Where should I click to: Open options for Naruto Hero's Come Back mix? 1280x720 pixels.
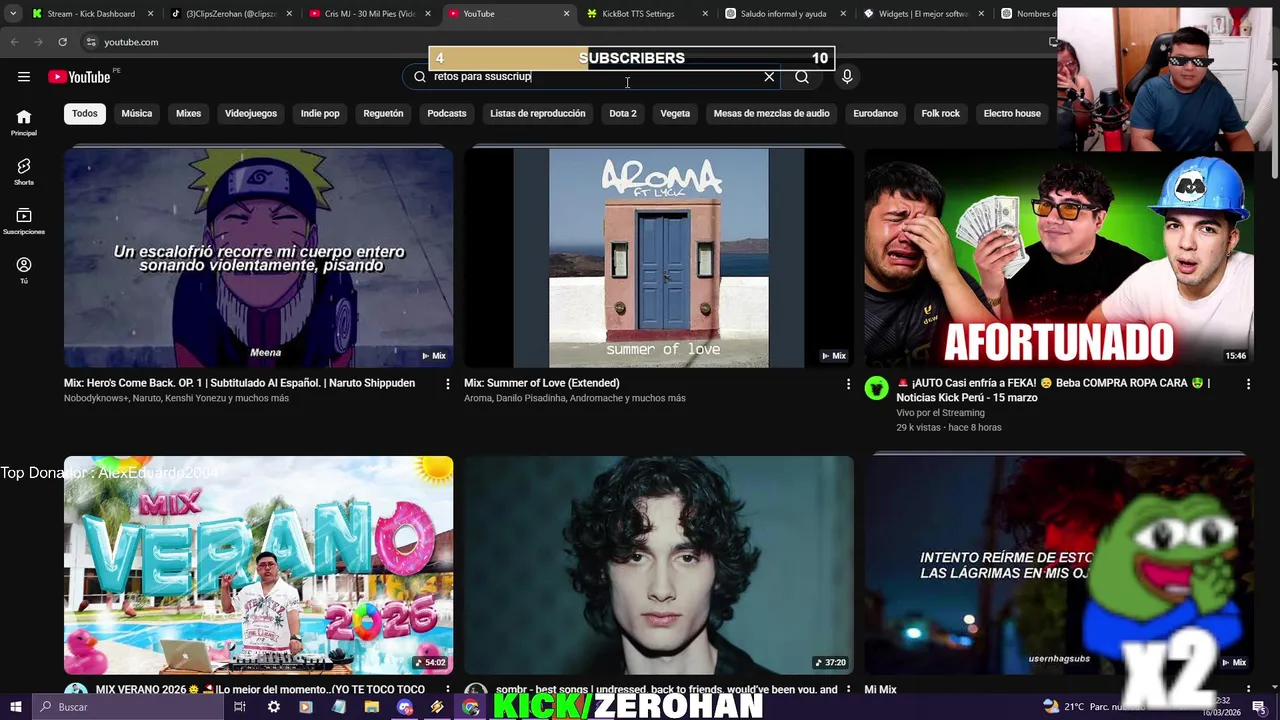(447, 384)
